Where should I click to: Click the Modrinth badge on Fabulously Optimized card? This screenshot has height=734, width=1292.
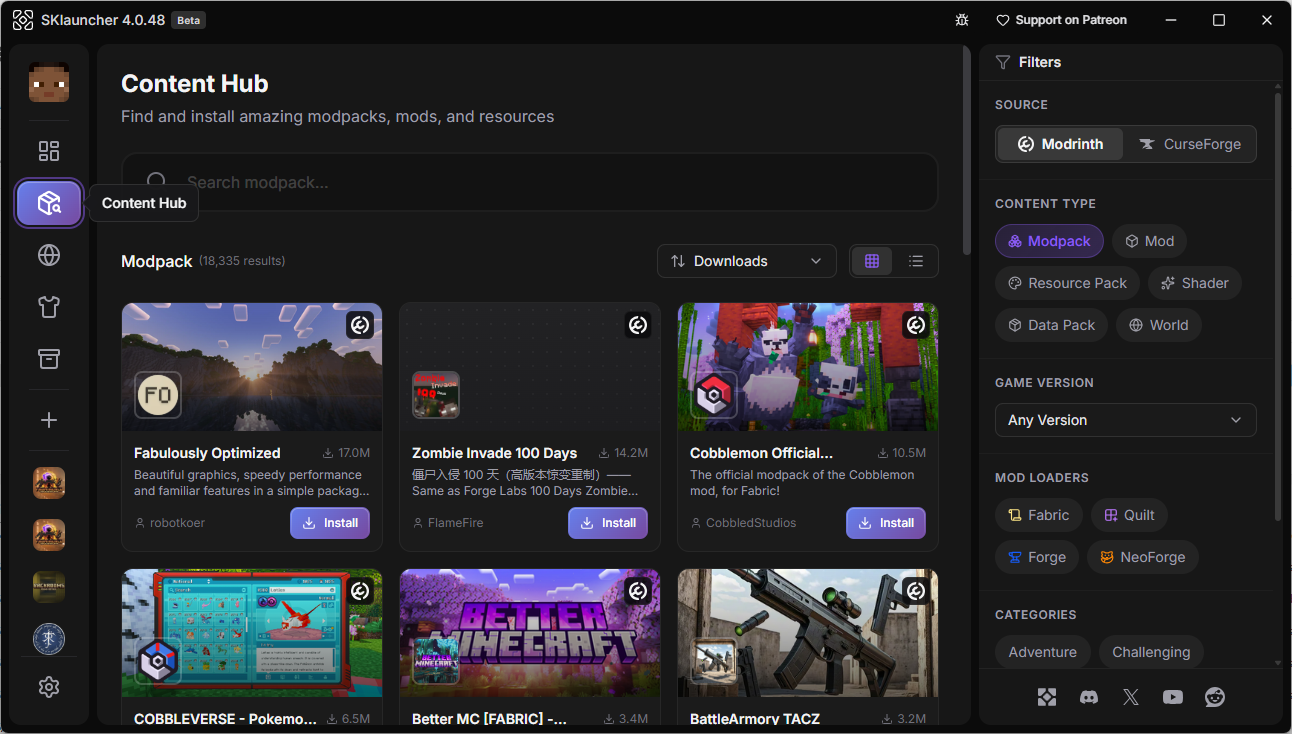point(360,325)
